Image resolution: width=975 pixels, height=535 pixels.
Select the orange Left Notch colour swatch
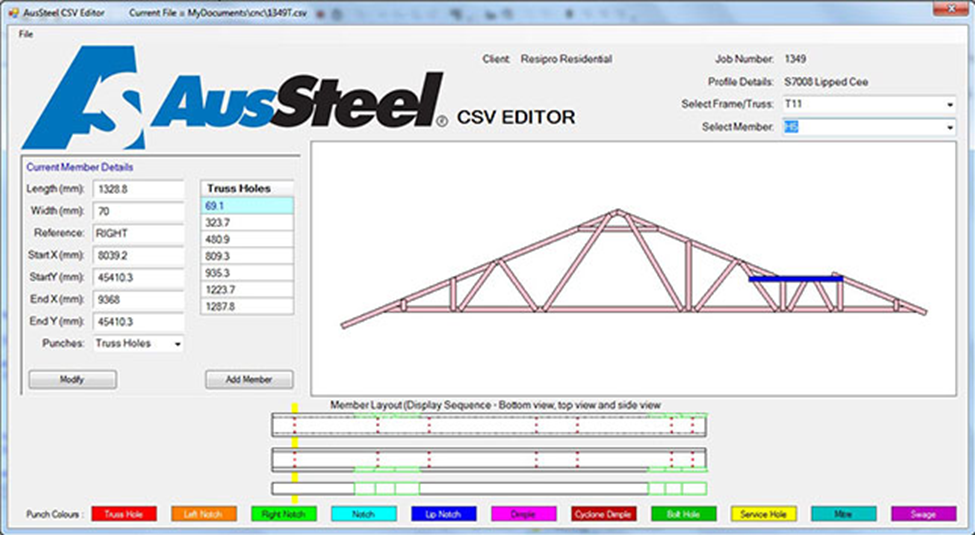(x=204, y=514)
